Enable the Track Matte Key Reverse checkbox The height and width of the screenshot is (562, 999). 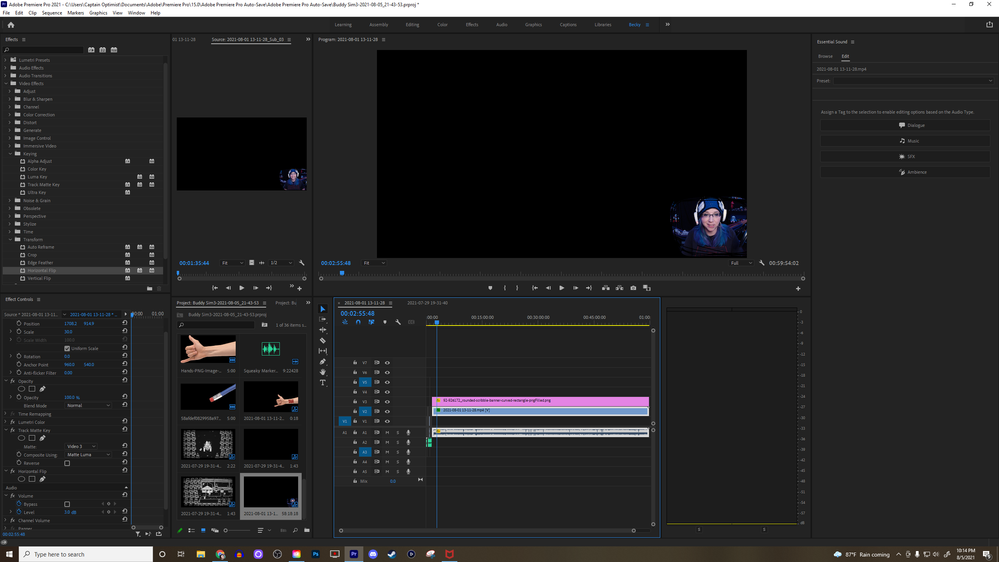point(67,463)
